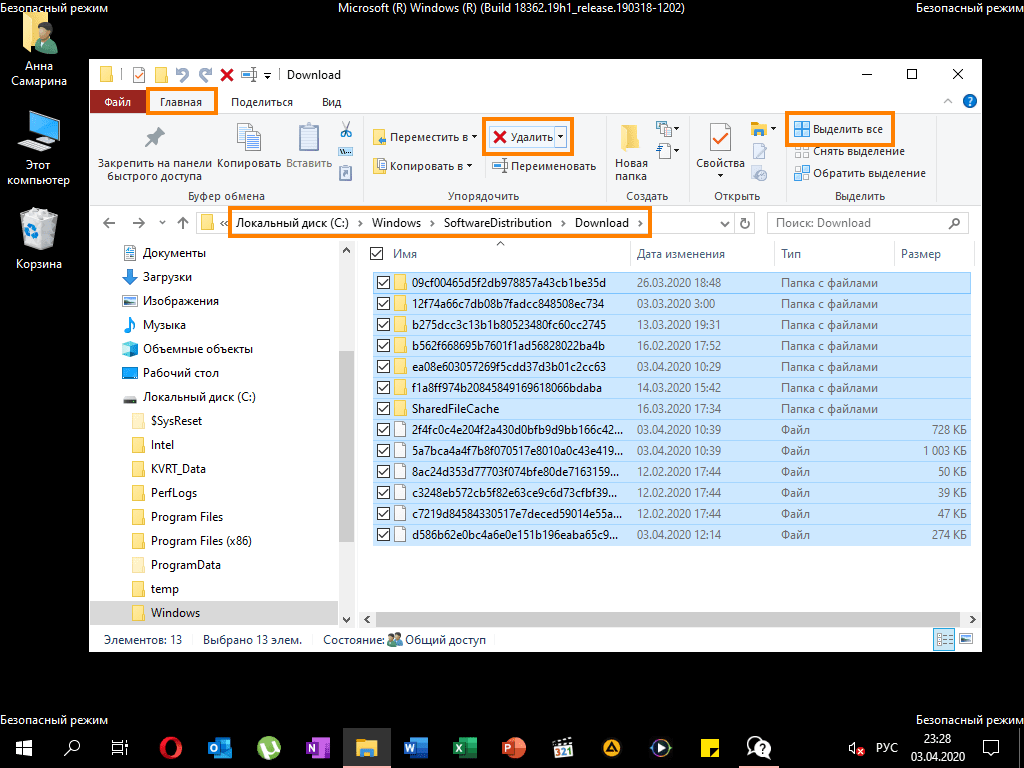This screenshot has height=768, width=1024.
Task: Switch to details view layout icon
Action: [944, 639]
